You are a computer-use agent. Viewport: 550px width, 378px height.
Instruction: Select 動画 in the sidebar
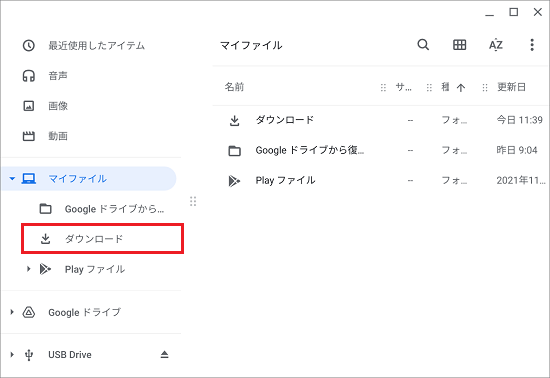[58, 136]
